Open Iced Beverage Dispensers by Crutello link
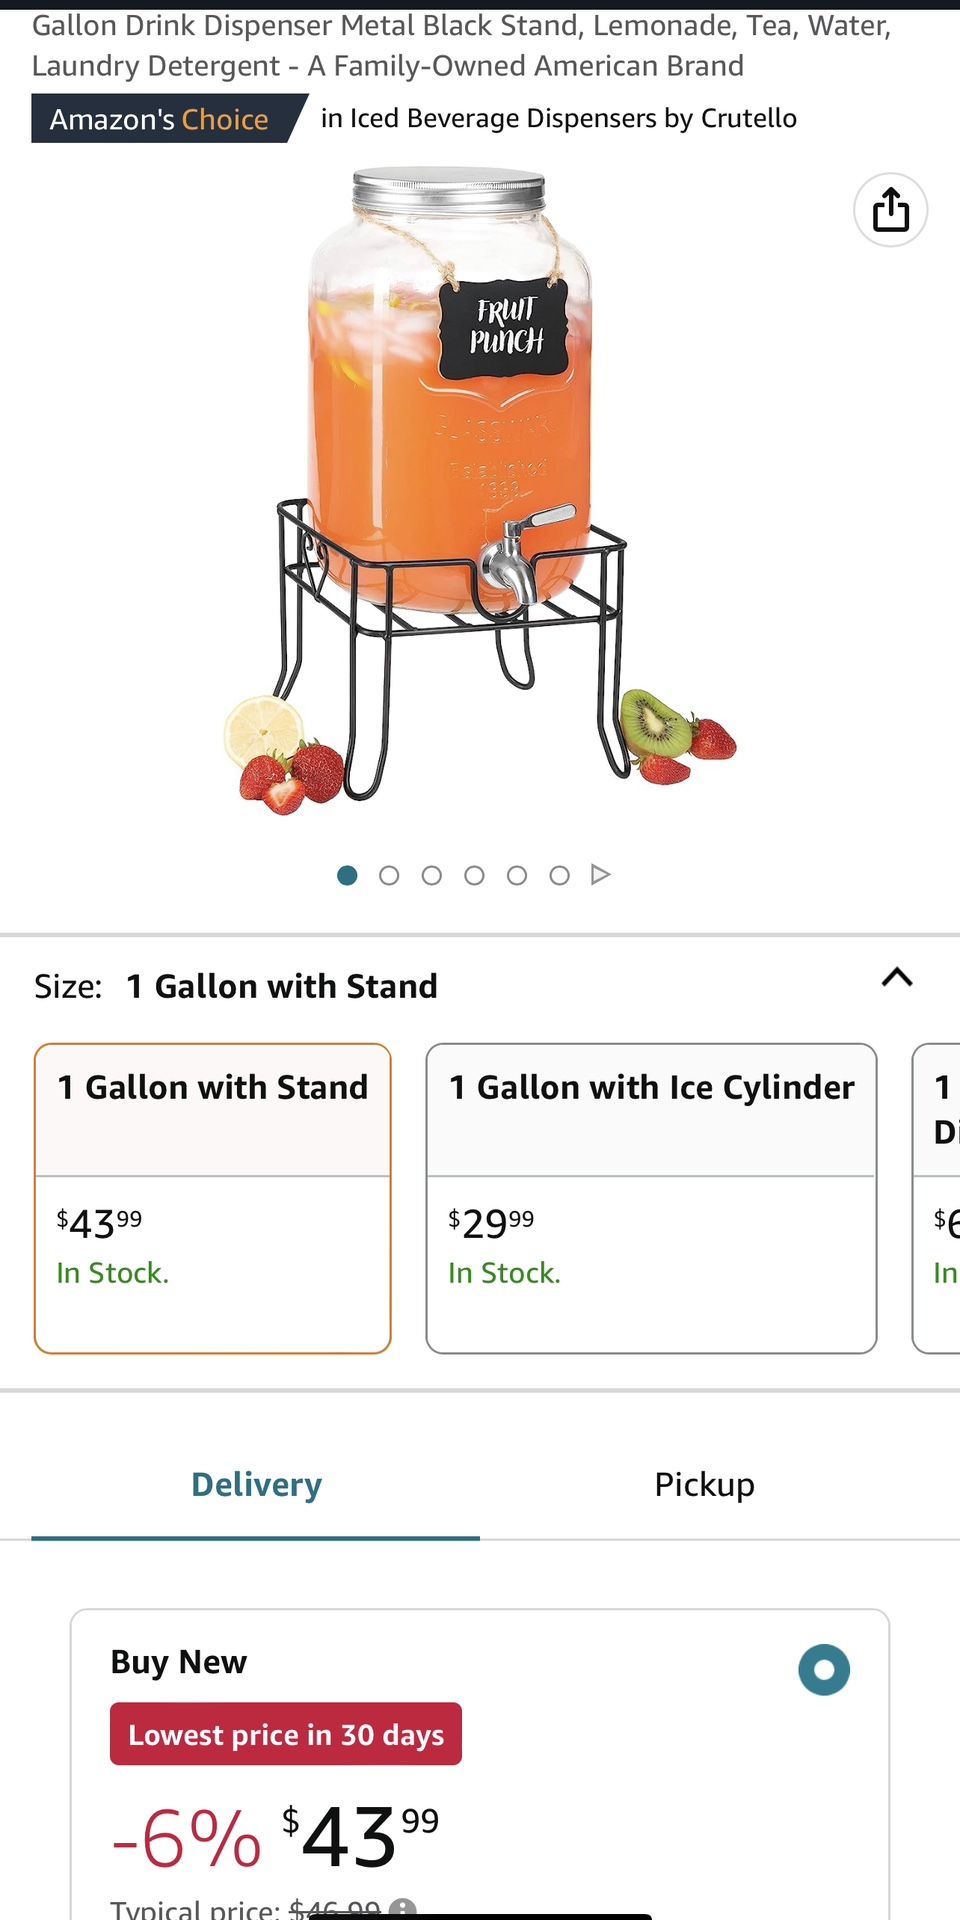This screenshot has width=960, height=1920. pyautogui.click(x=559, y=118)
